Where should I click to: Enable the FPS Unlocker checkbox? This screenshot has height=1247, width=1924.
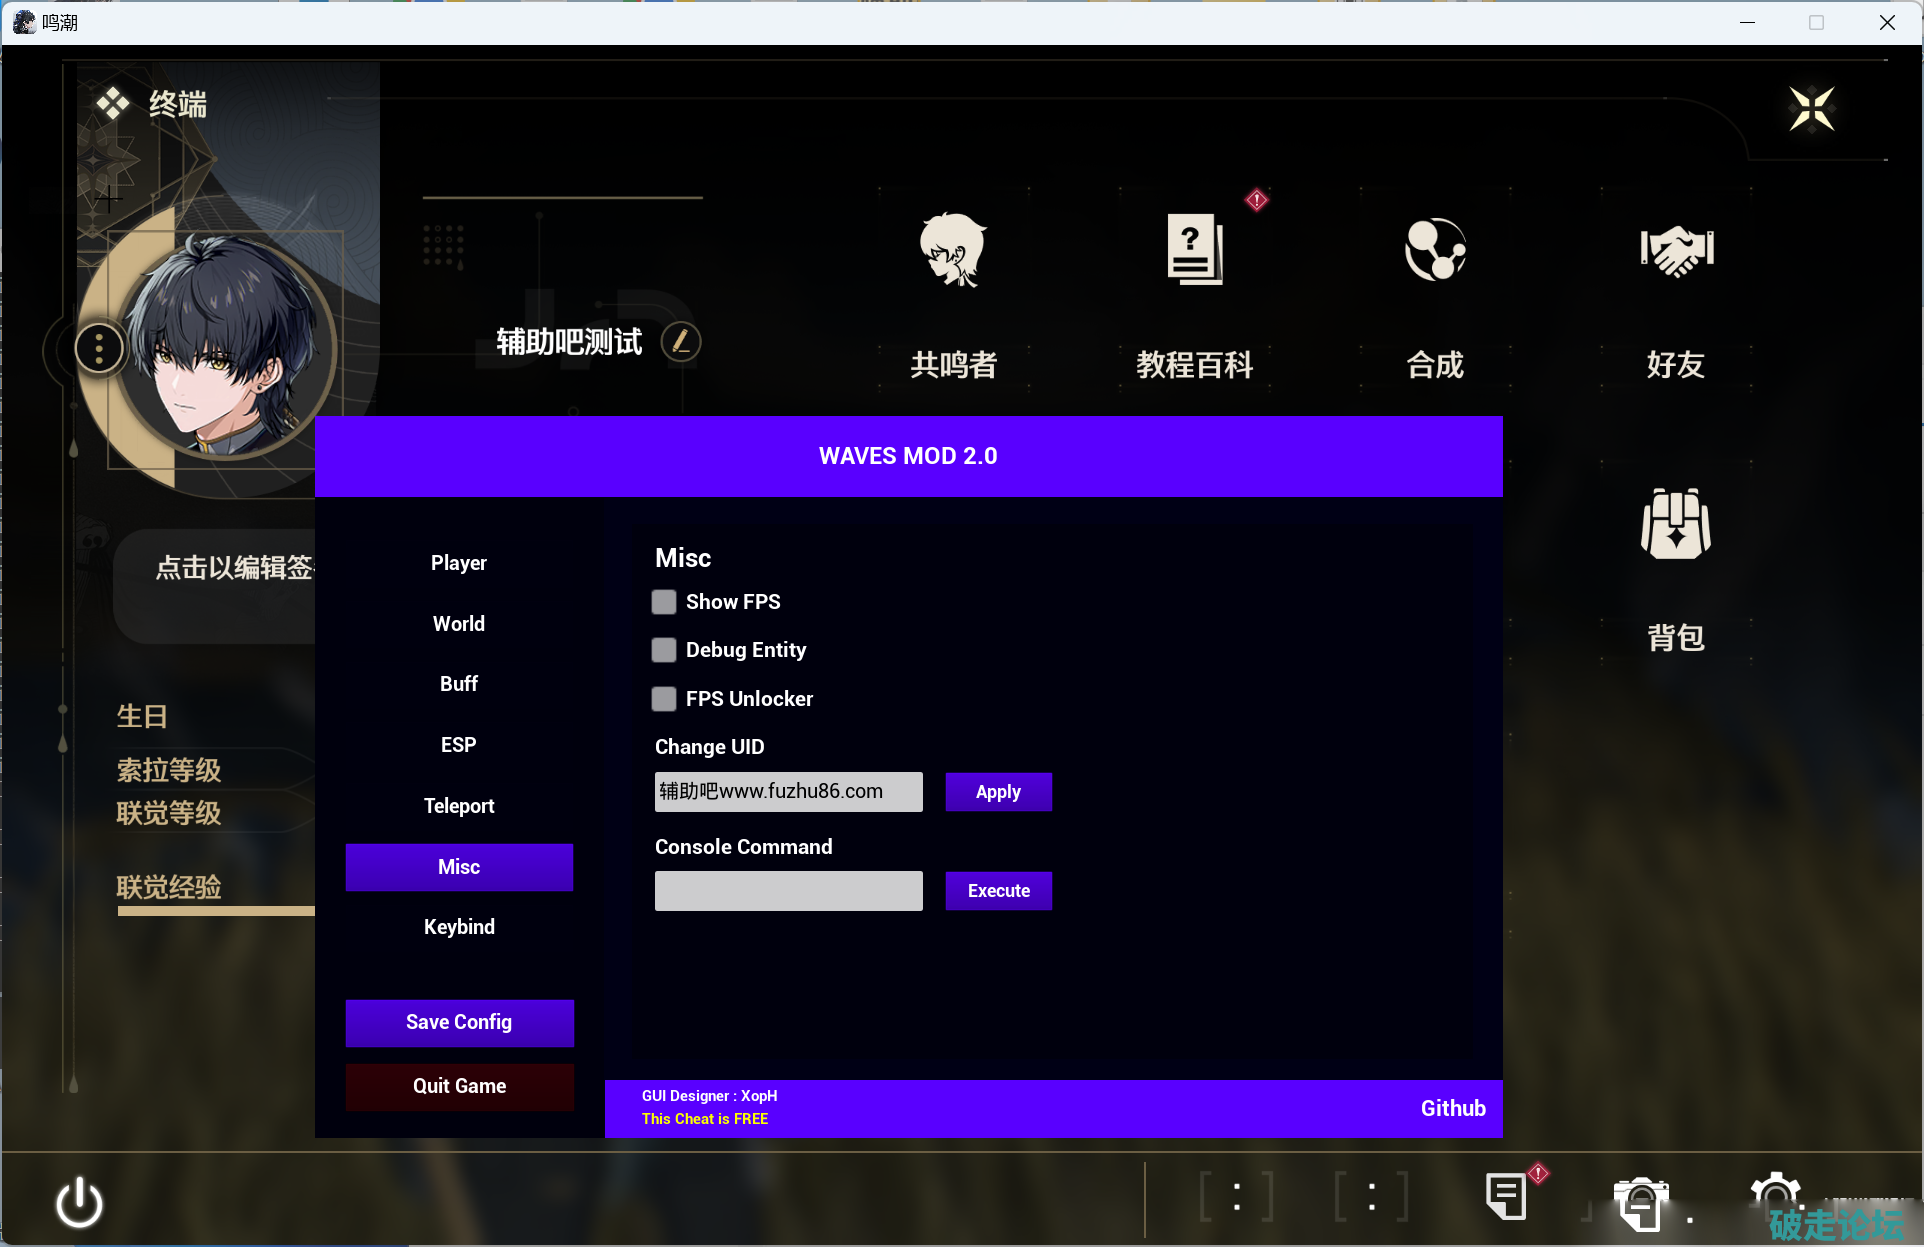click(664, 699)
